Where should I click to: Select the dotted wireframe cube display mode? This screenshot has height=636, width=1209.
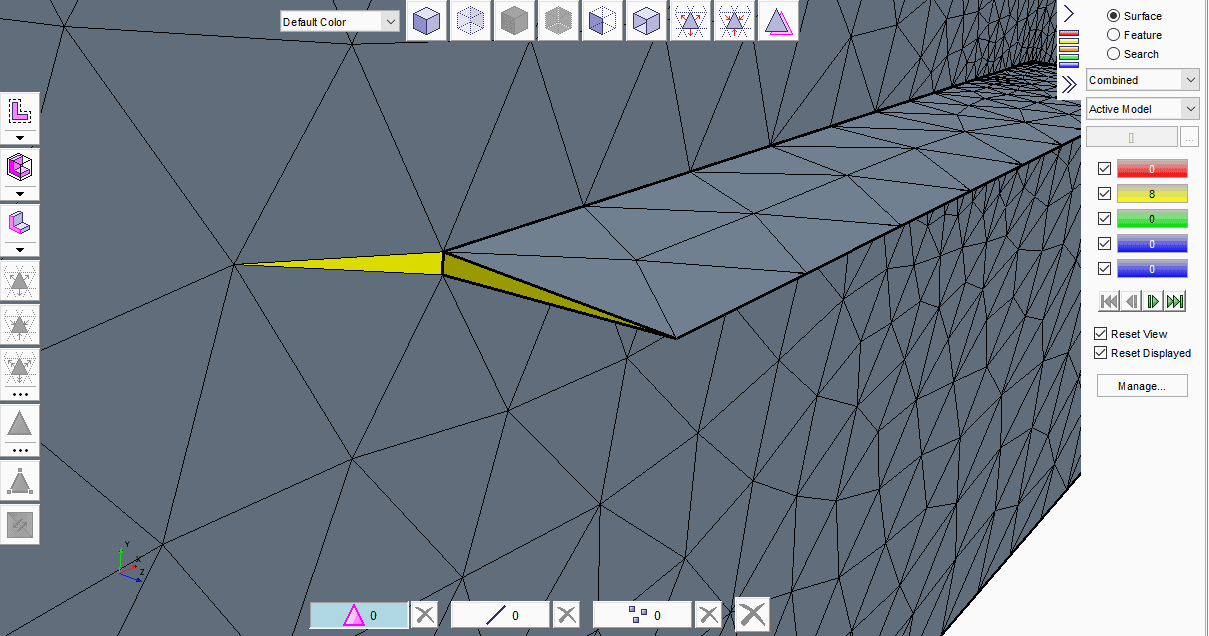(x=470, y=21)
